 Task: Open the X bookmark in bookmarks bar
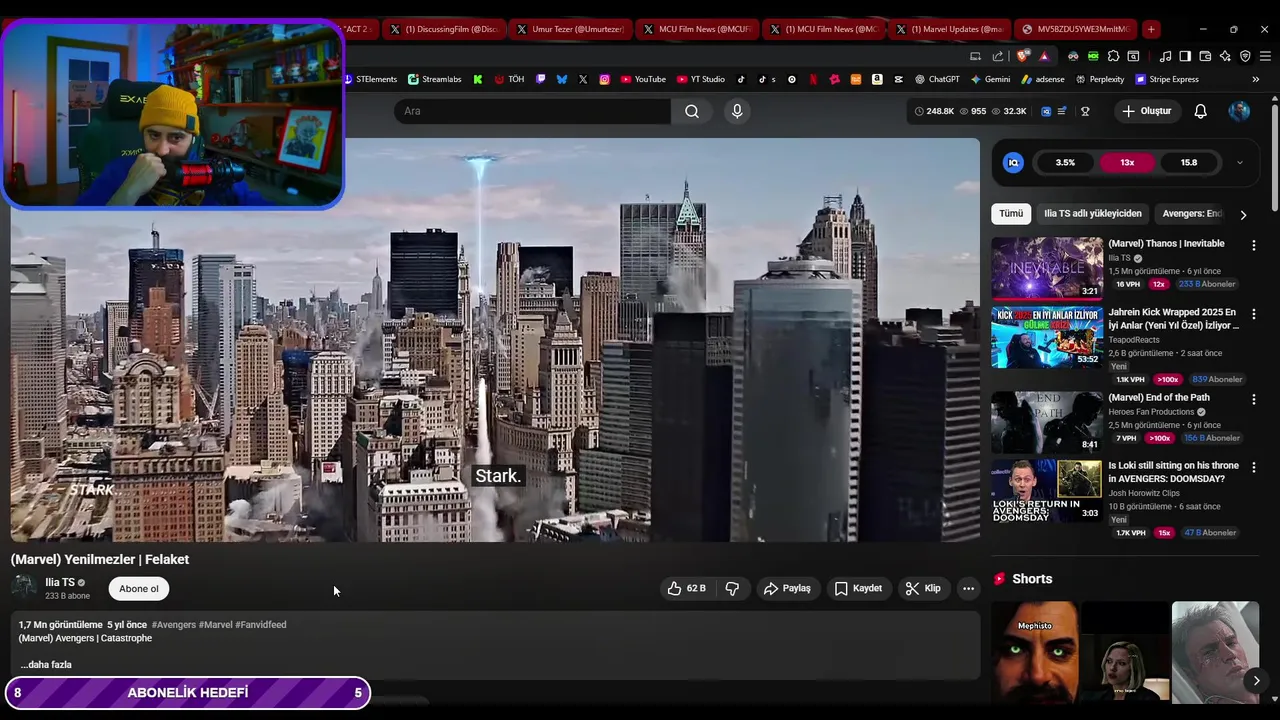point(583,79)
